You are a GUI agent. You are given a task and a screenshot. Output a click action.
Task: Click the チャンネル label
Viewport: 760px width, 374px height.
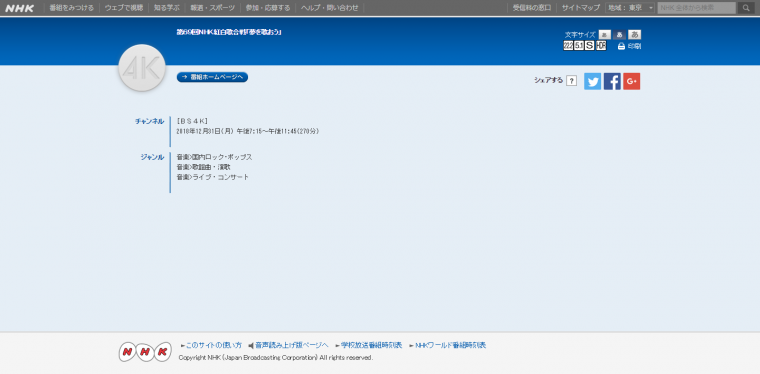pos(149,122)
